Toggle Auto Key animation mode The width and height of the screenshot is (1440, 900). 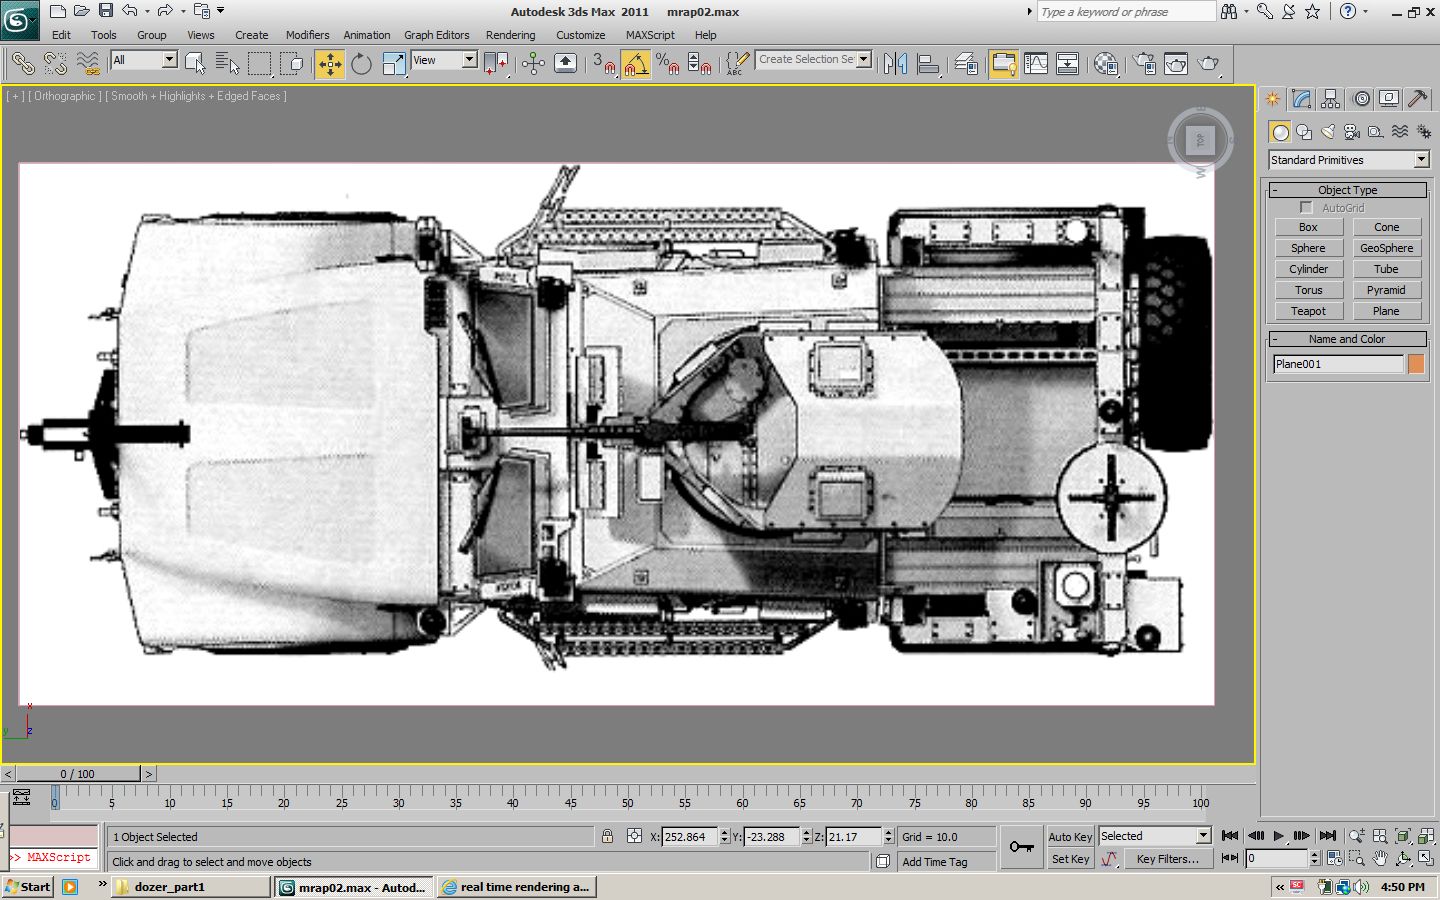click(1070, 837)
